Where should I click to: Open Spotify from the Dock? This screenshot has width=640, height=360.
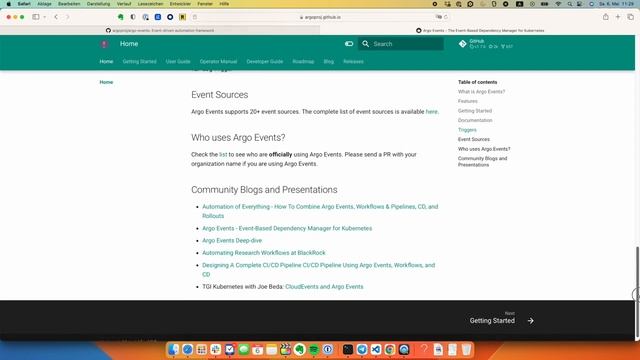click(313, 349)
